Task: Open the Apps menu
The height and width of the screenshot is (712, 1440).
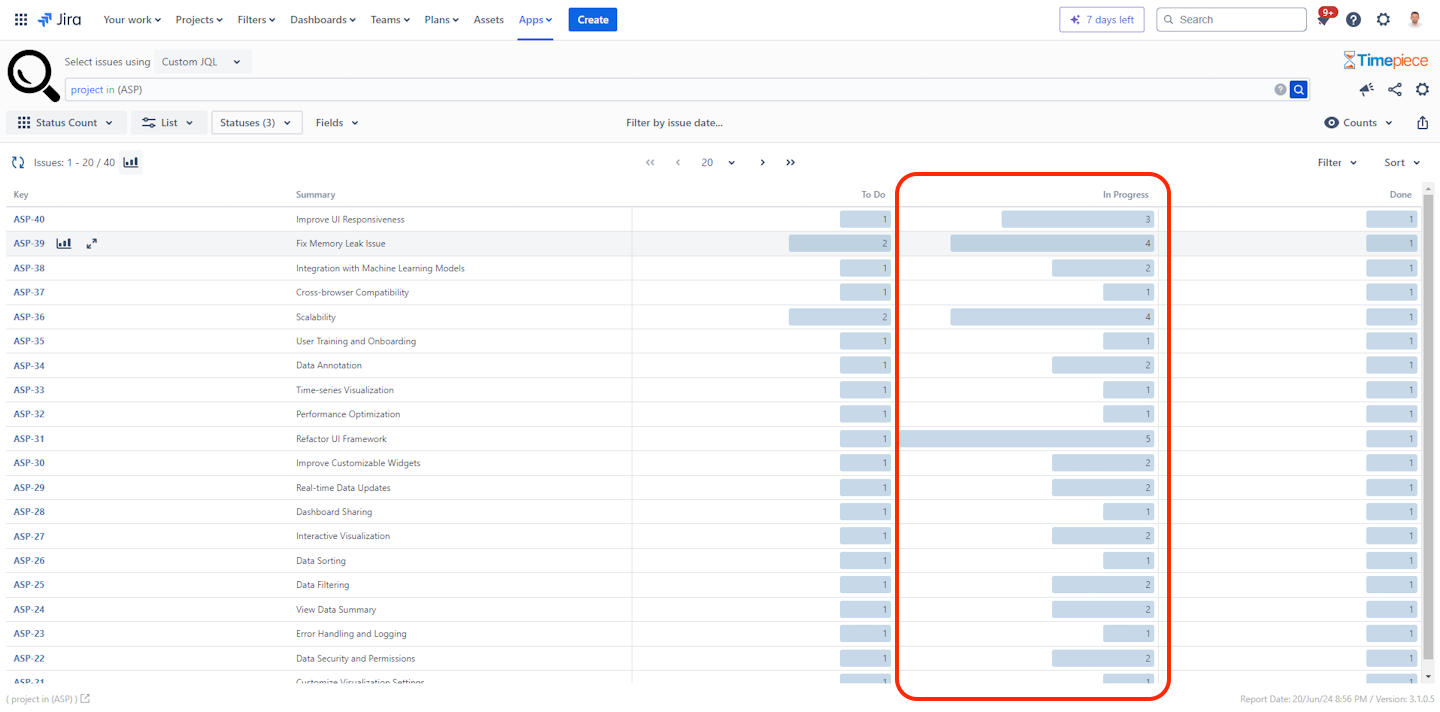Action: click(535, 19)
